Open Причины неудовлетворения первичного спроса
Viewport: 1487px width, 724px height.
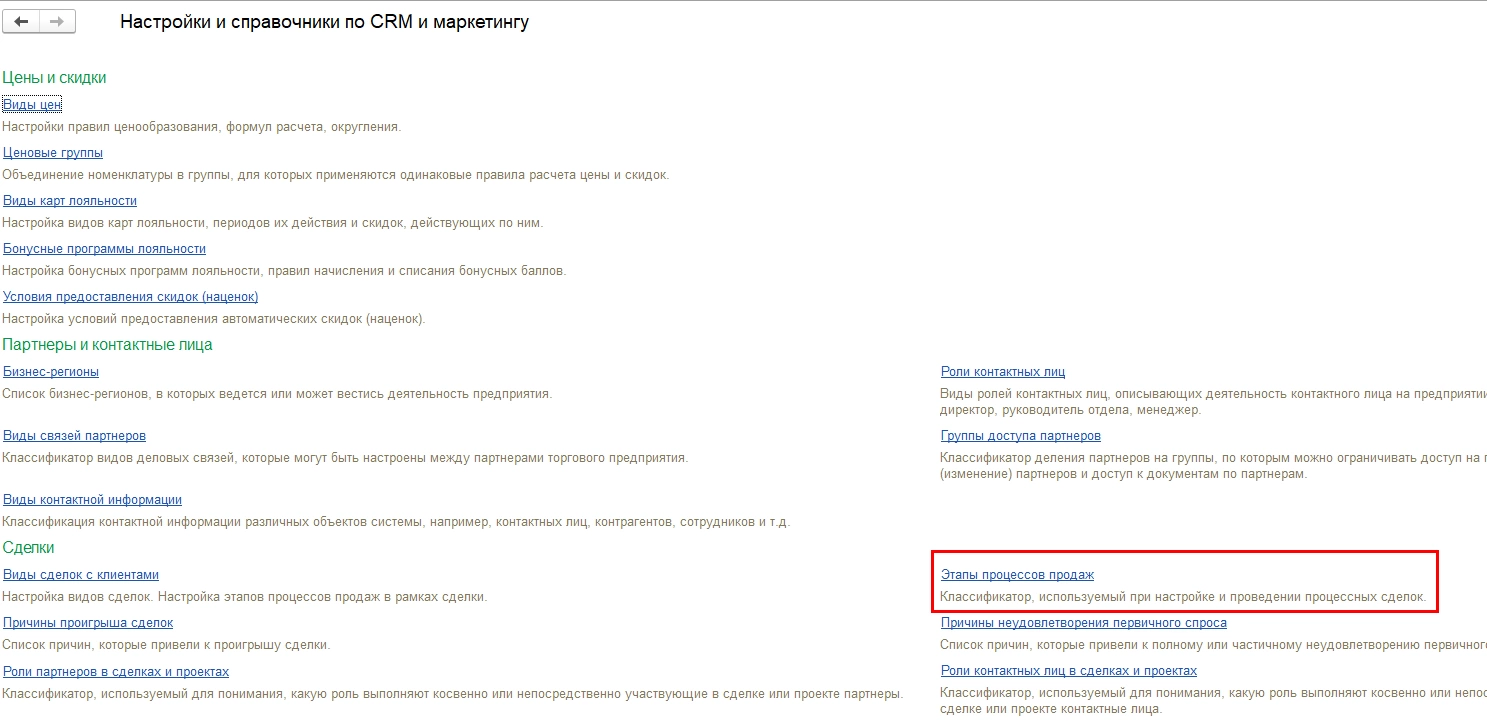click(x=1083, y=623)
